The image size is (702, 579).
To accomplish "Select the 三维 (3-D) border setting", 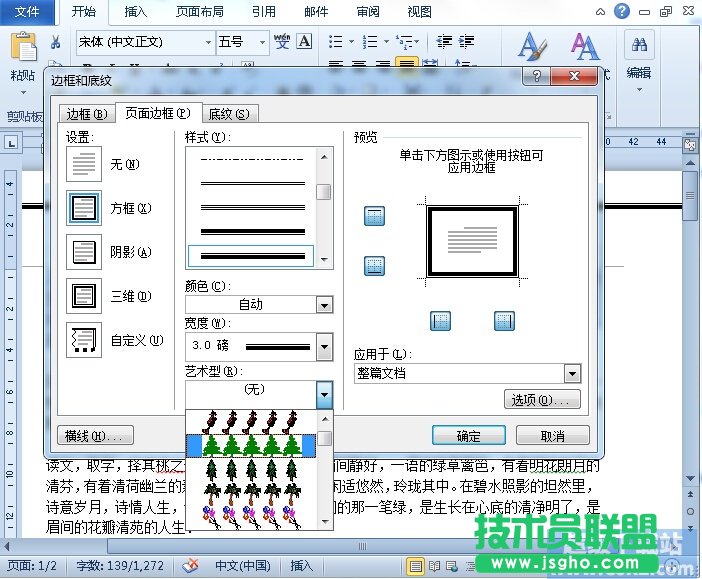I will (x=84, y=296).
